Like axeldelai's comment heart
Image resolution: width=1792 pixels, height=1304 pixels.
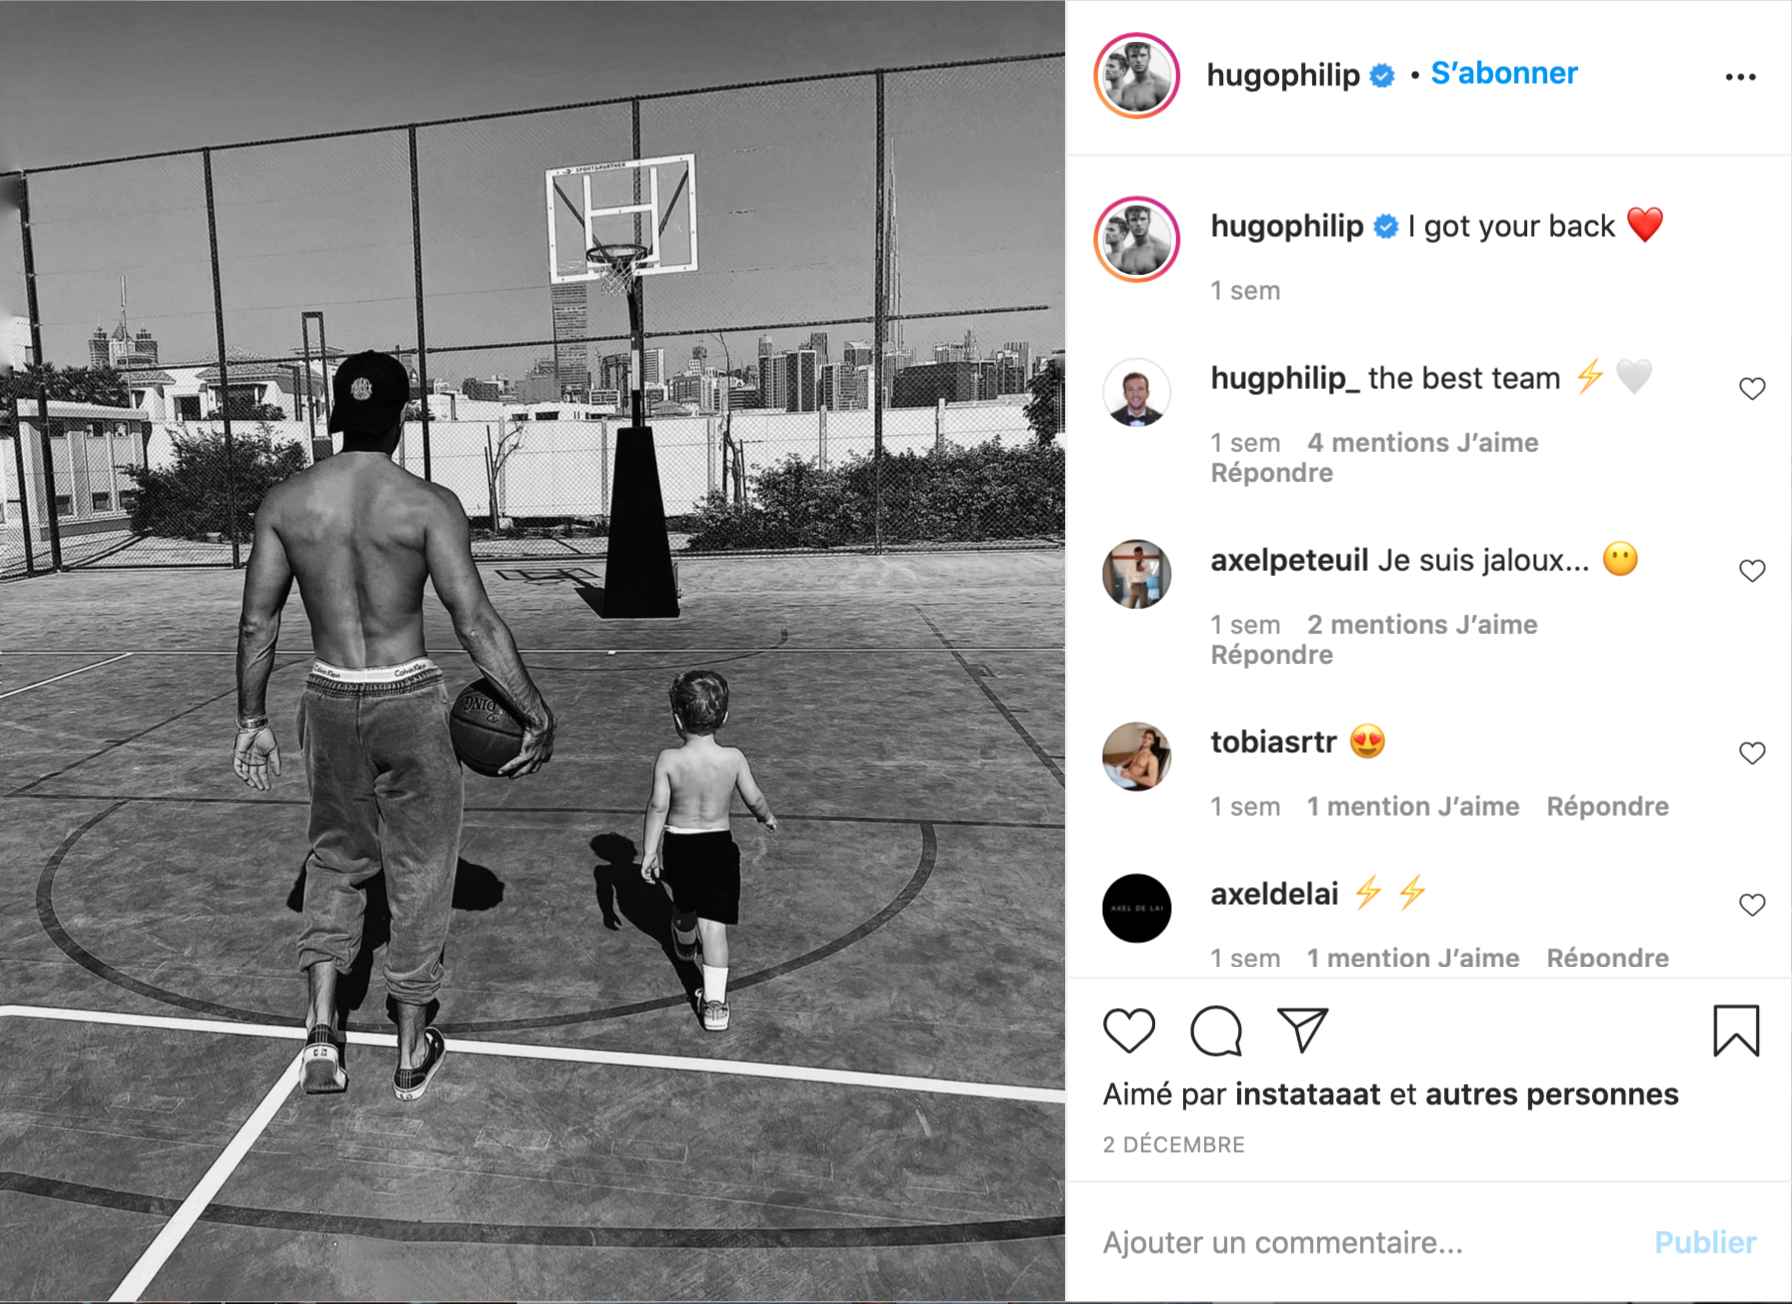[x=1752, y=904]
